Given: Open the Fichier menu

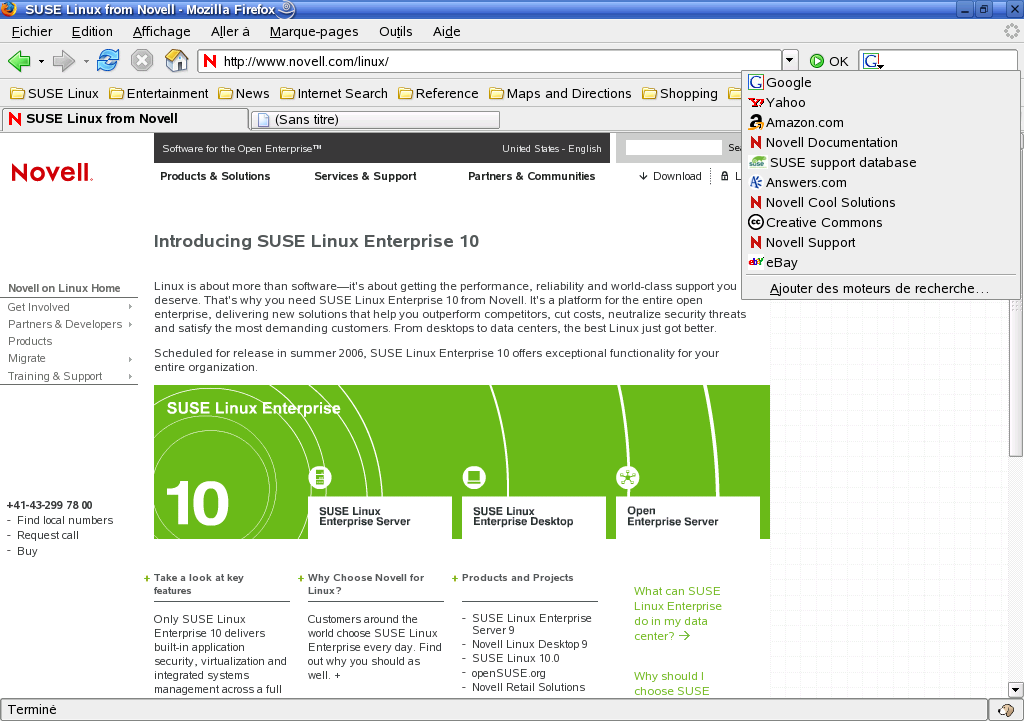Looking at the screenshot, I should point(32,31).
